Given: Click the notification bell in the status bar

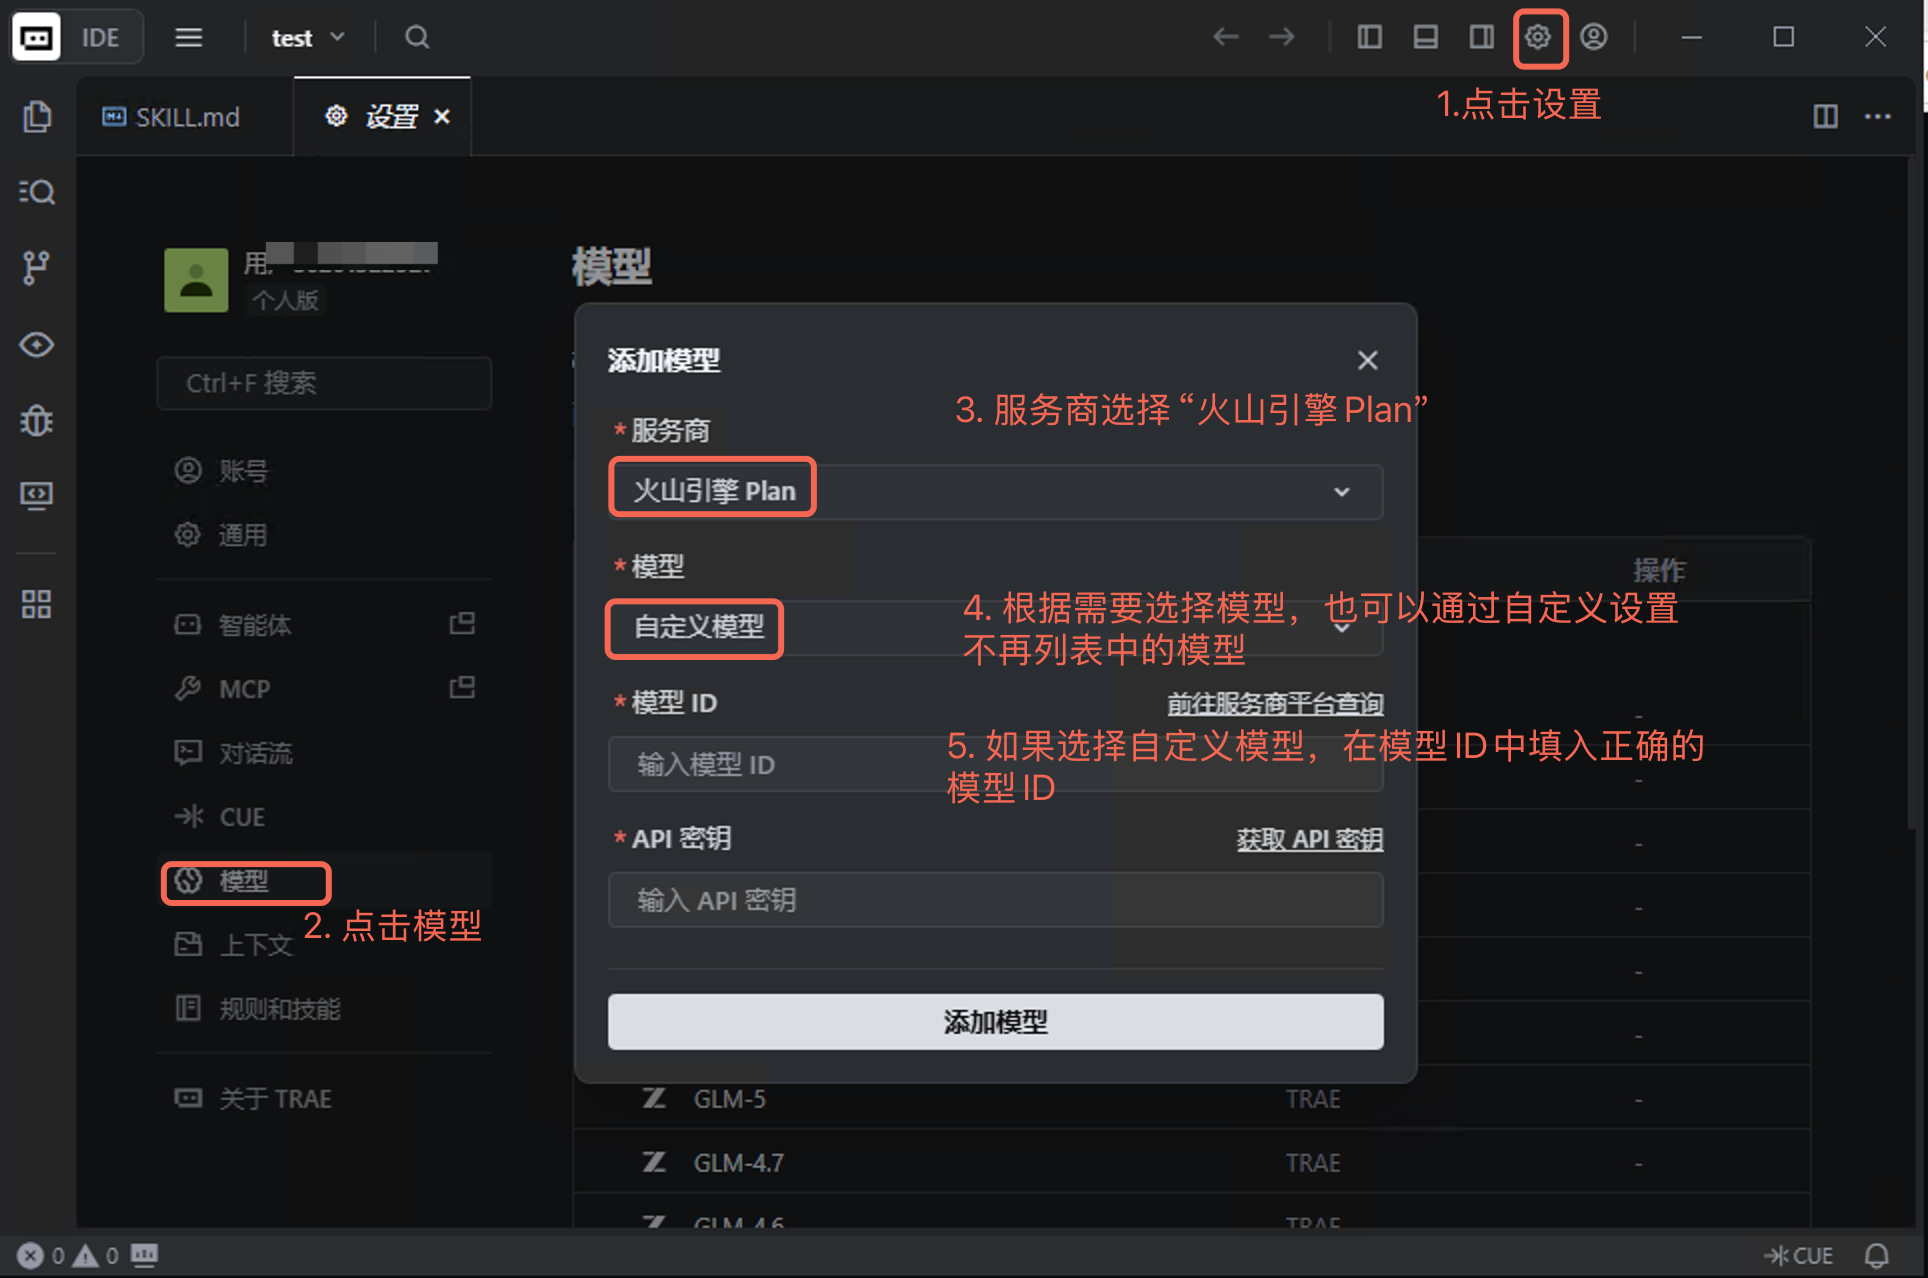Looking at the screenshot, I should (x=1876, y=1255).
